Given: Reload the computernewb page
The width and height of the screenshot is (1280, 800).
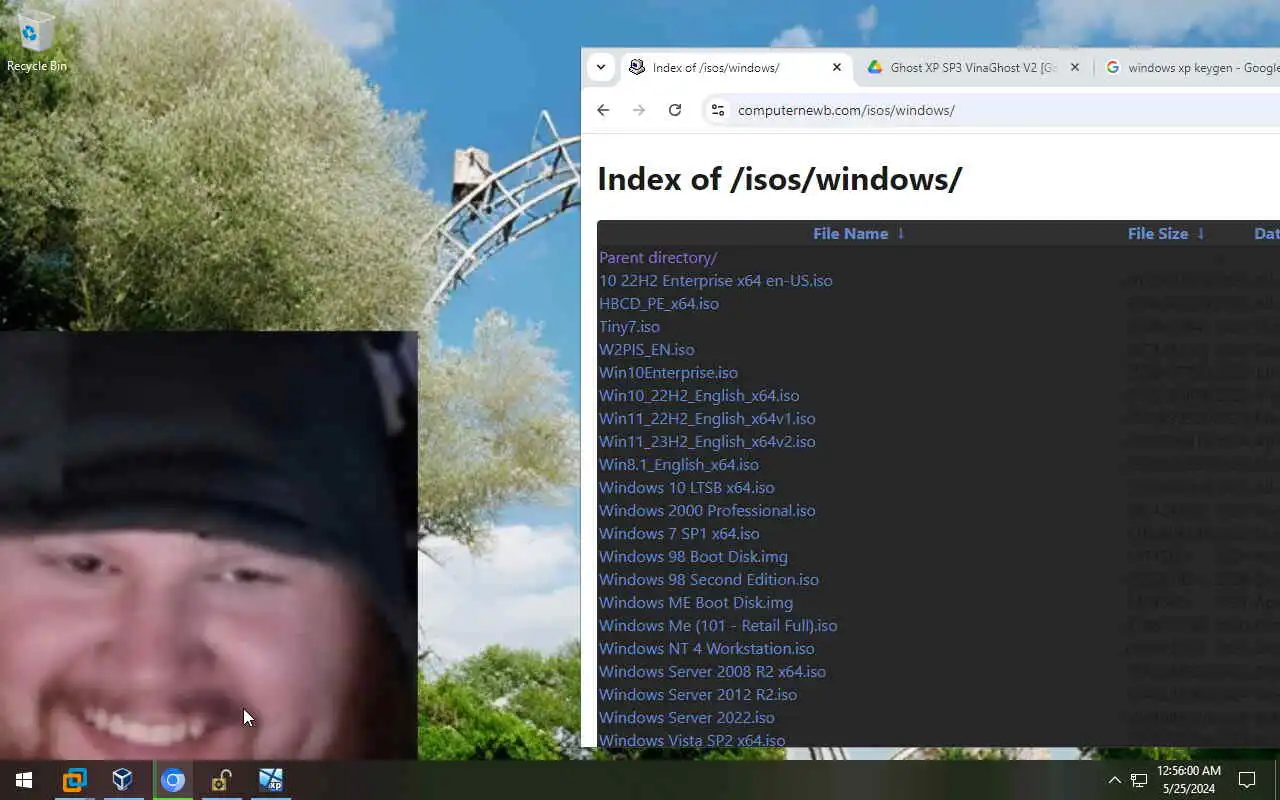Looking at the screenshot, I should 675,110.
